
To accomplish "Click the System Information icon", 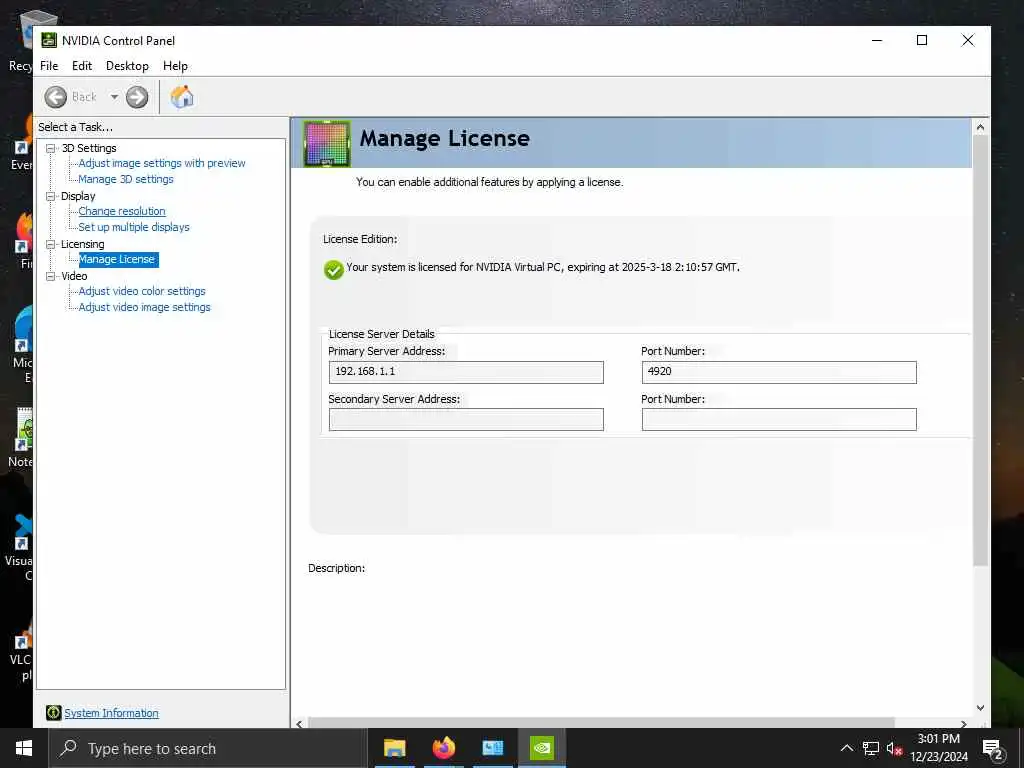I will click(x=54, y=713).
